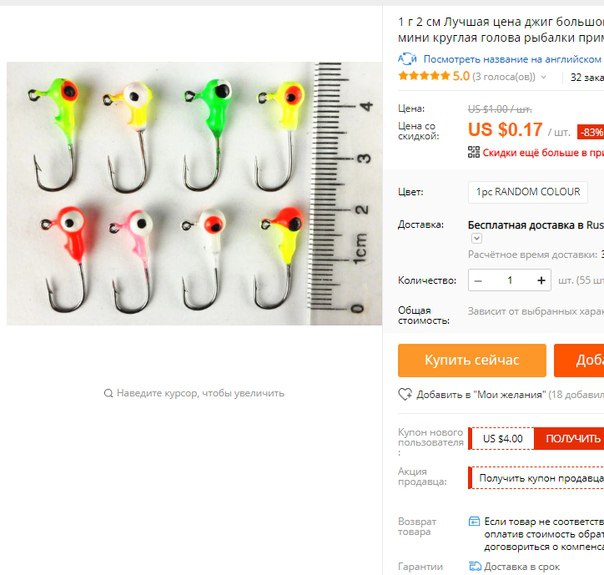Select the 1pc RANDOM COLOUR option
The image size is (604, 575).
point(528,192)
